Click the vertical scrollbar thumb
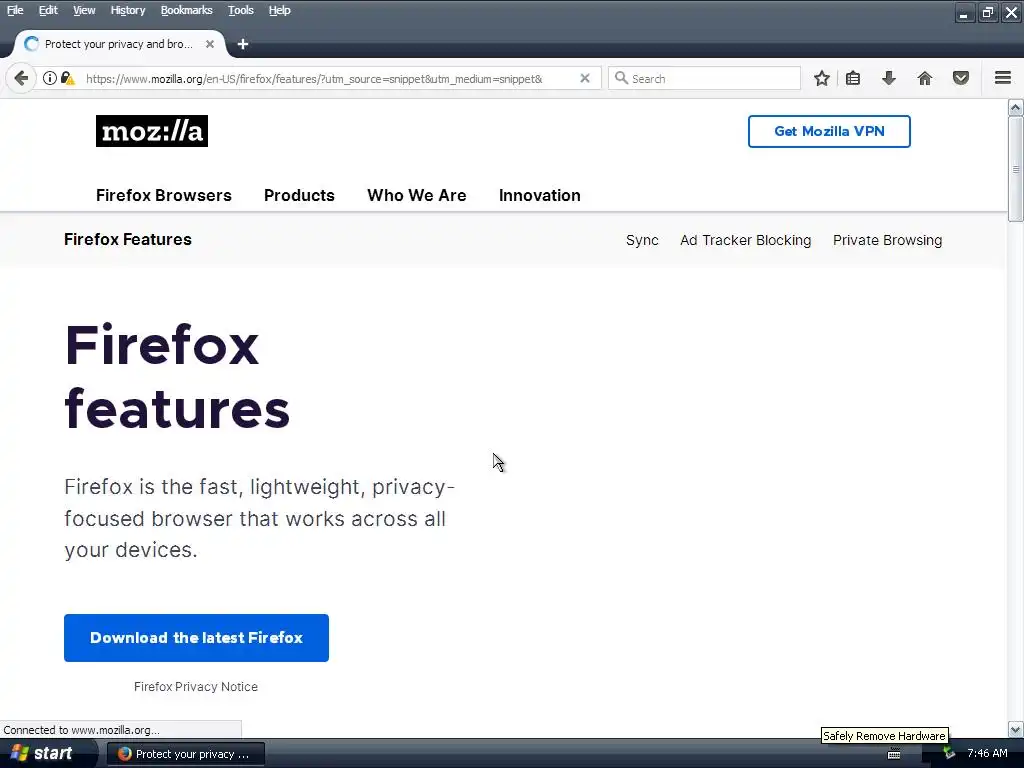This screenshot has height=768, width=1024. tap(1016, 169)
